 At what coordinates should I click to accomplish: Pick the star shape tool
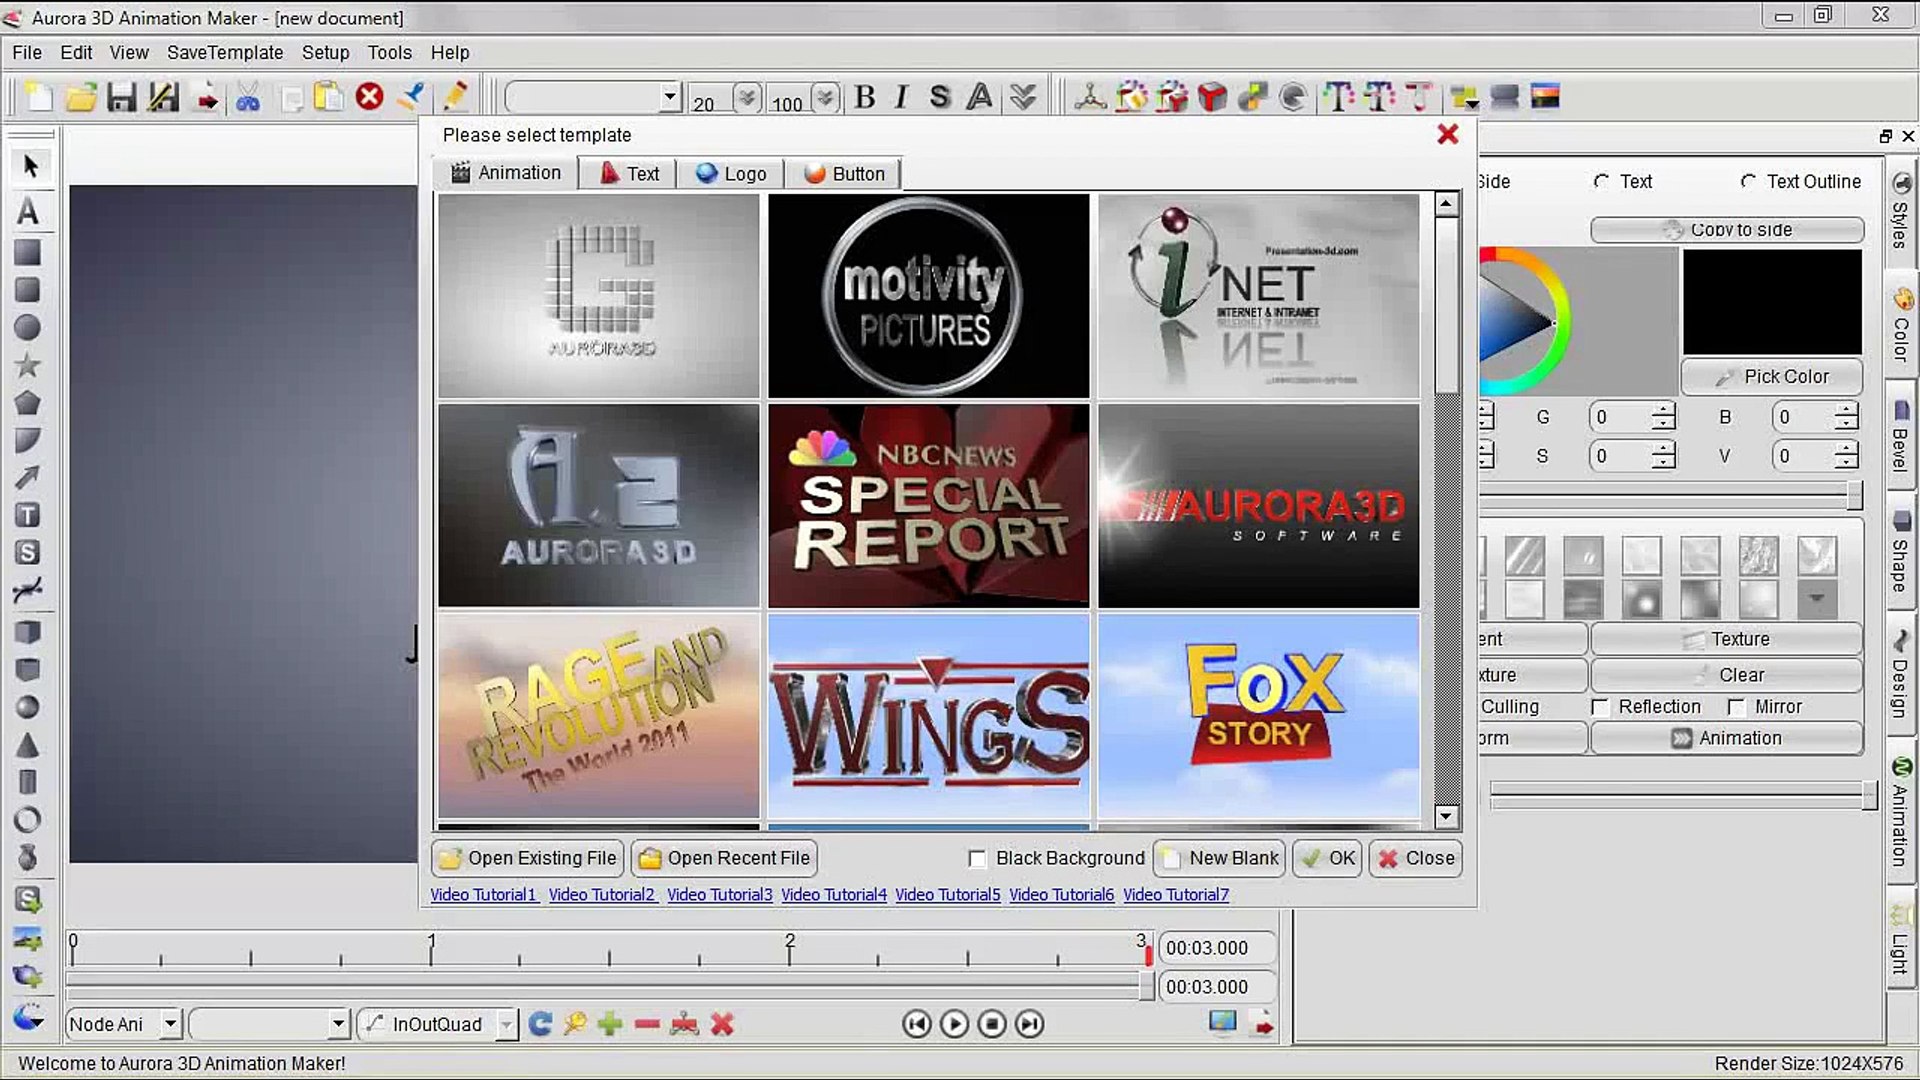(x=28, y=366)
